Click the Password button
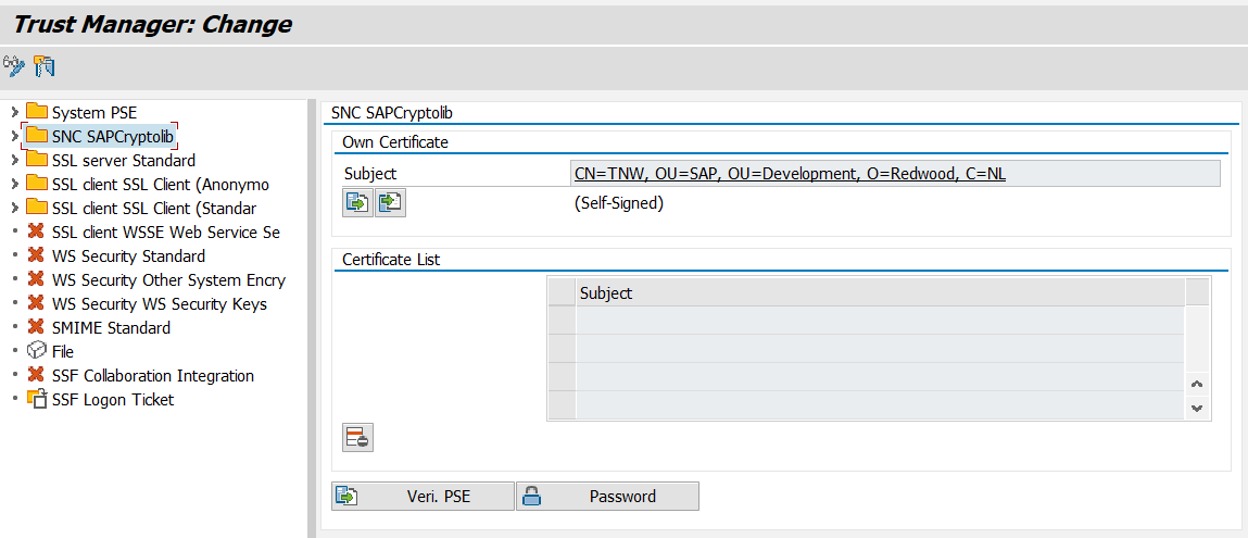The height and width of the screenshot is (538, 1248). (608, 496)
